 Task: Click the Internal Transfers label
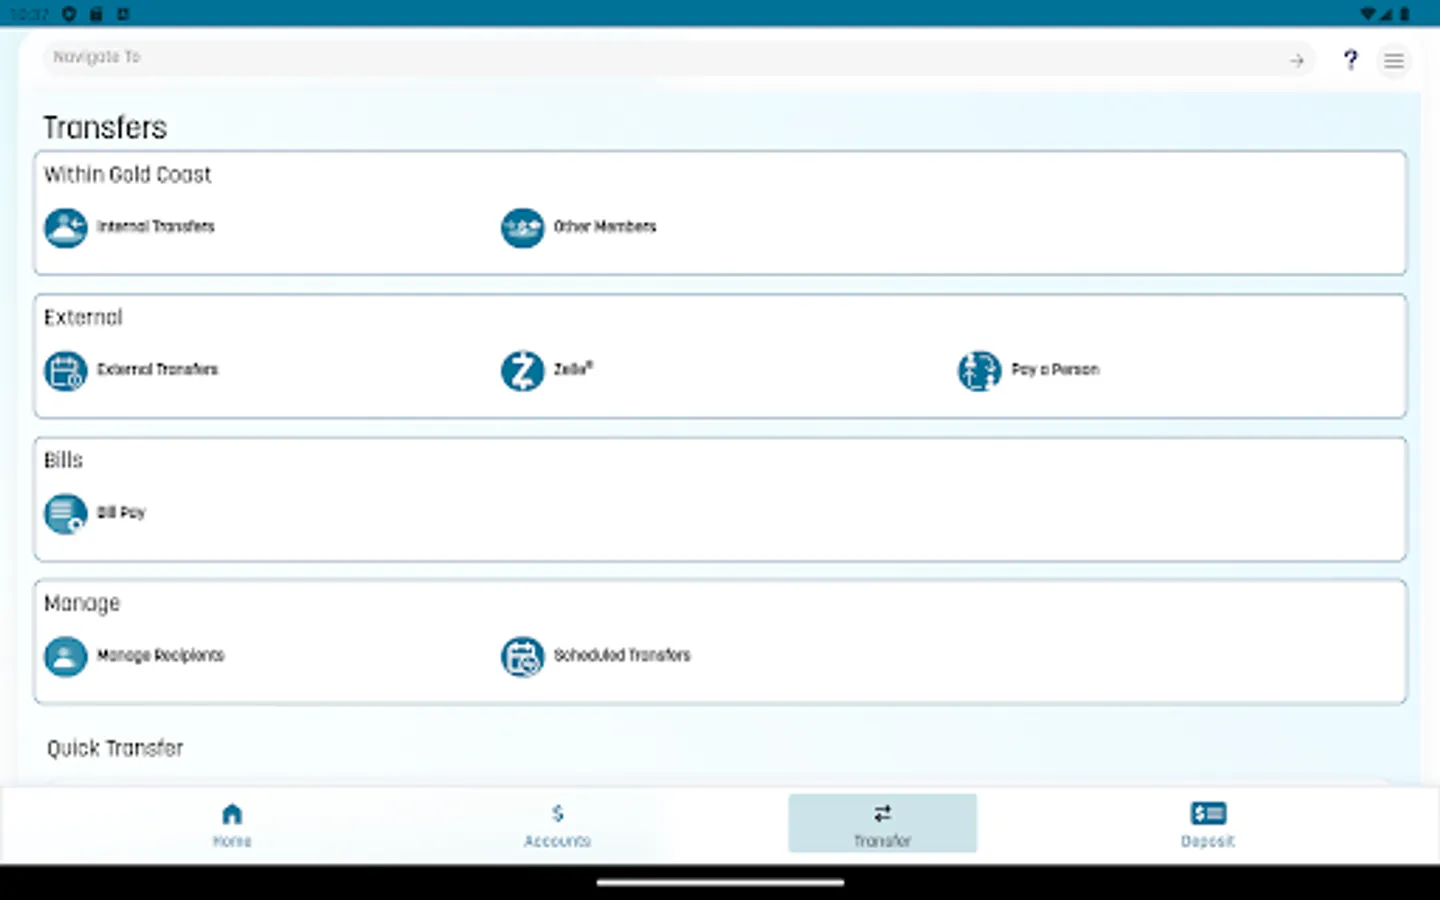coord(156,227)
